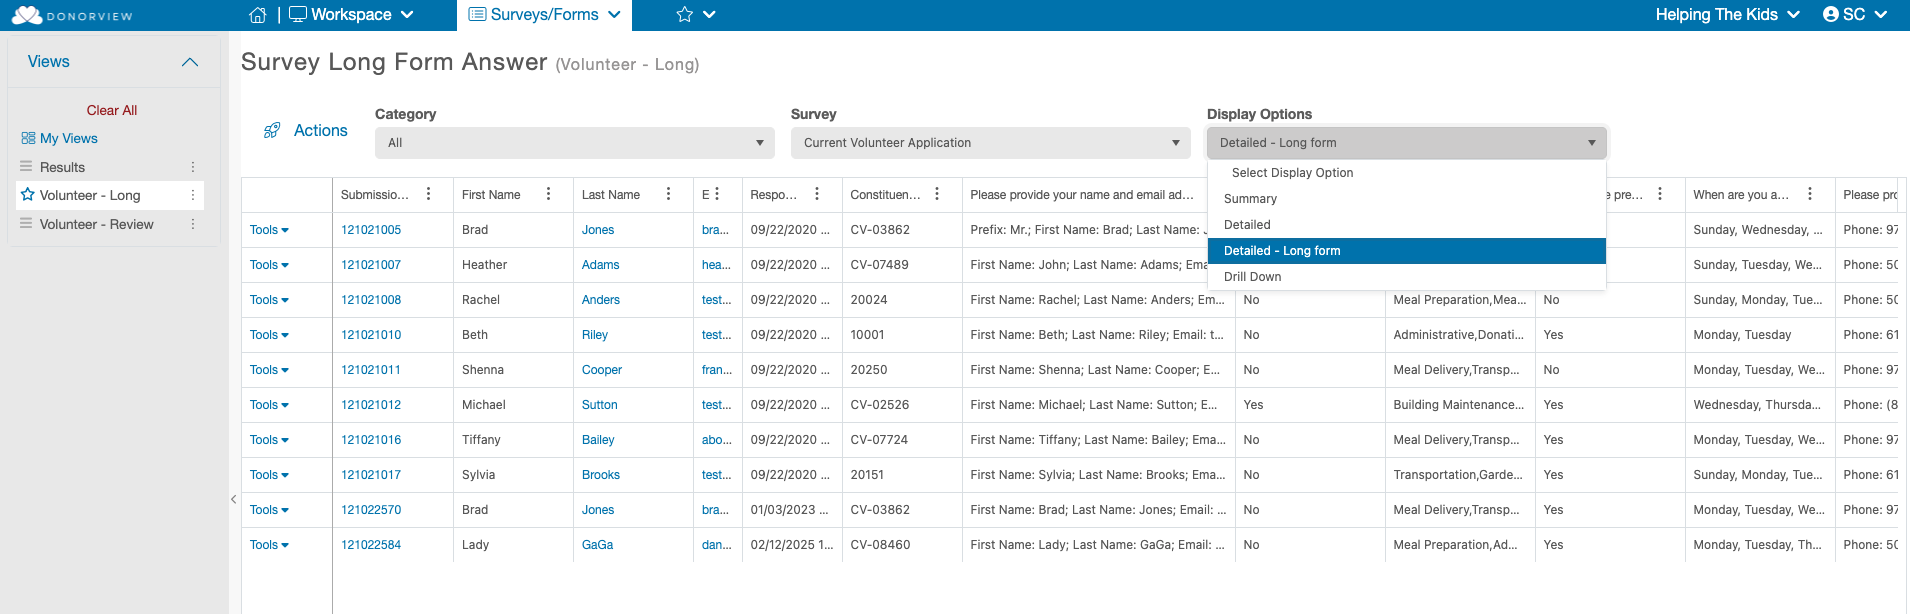Screen dimensions: 1910x614
Task: Open Tools menu for Brad Jones 121021005
Action: click(x=269, y=230)
